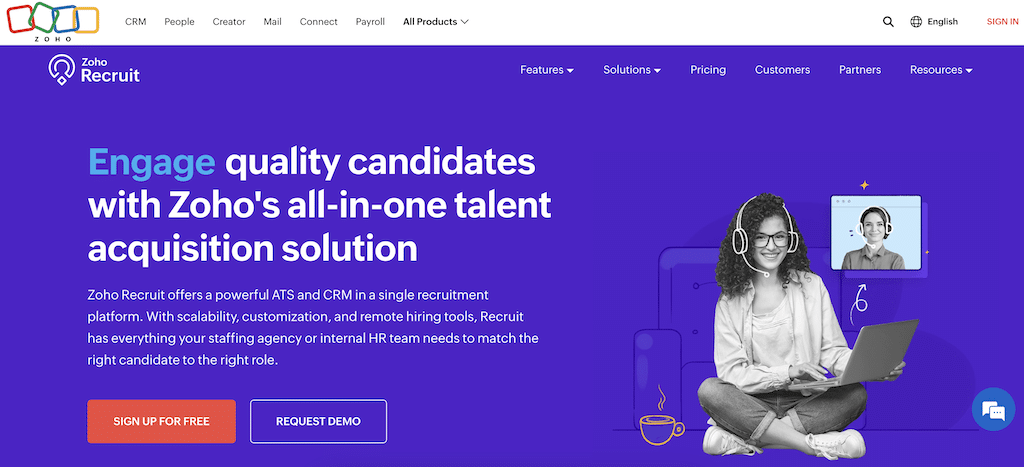
Task: Select English language option
Action: click(x=942, y=22)
